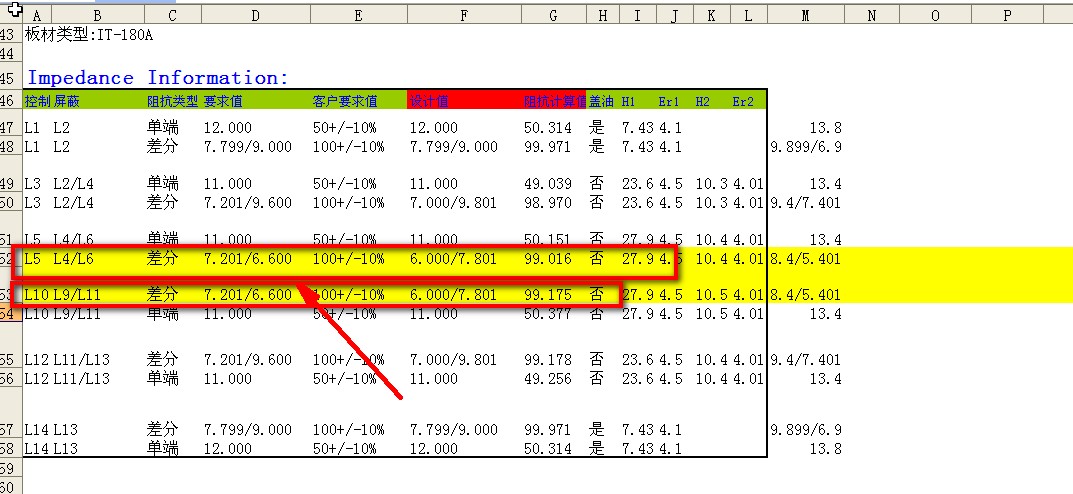Screen dimensions: 1073x494
Task: Click 12.000 required value in row 47
Action: 228,128
